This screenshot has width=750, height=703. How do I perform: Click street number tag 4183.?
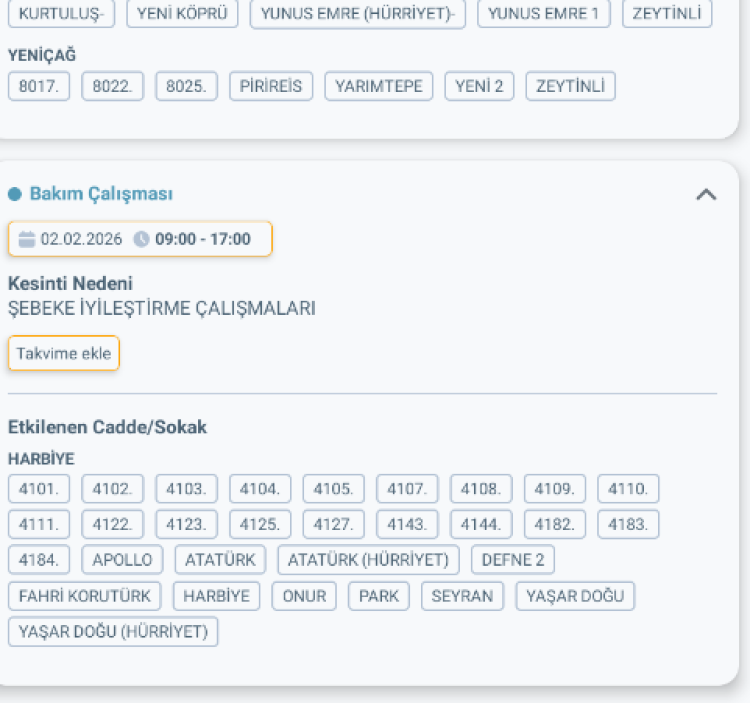[629, 524]
